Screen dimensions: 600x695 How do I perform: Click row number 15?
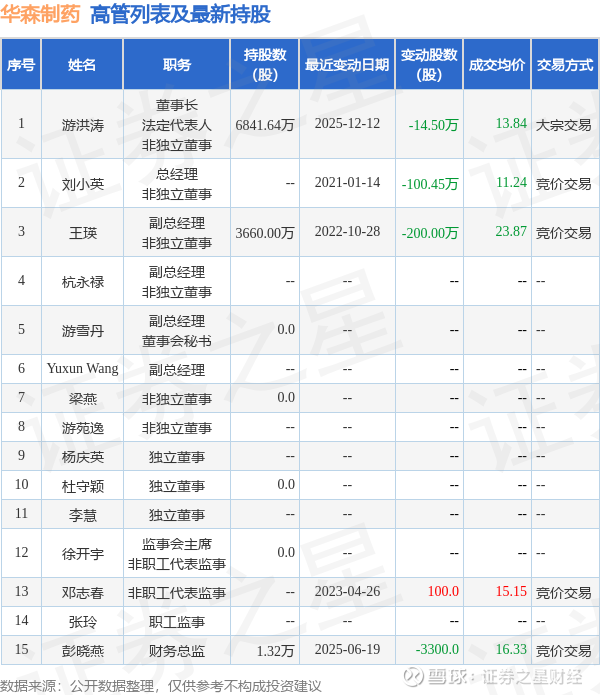point(21,649)
